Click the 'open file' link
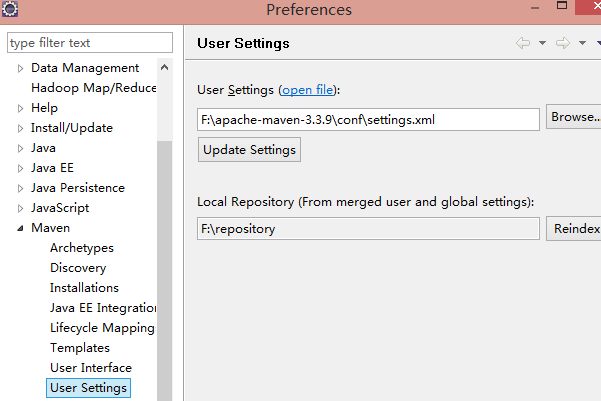The width and height of the screenshot is (601, 401). click(310, 90)
